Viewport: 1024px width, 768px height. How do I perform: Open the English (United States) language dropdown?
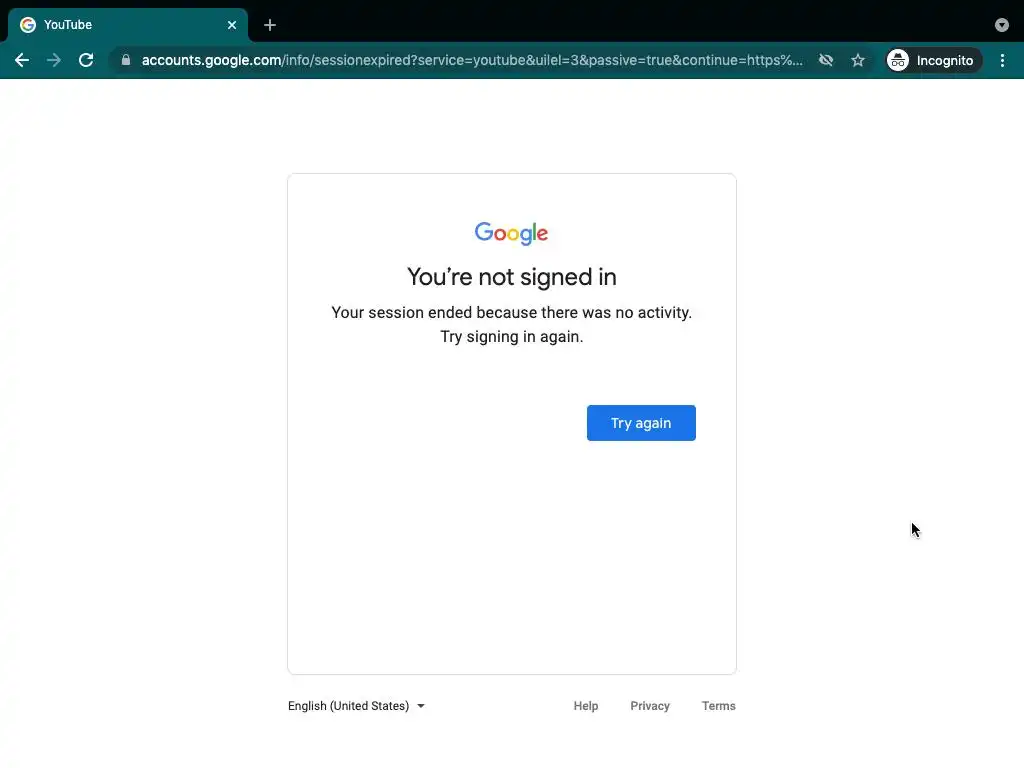[x=357, y=706]
